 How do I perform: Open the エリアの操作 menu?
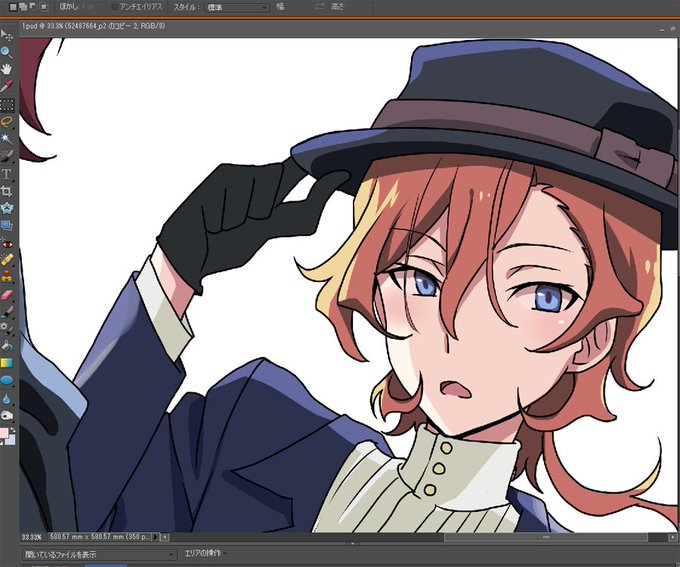(205, 553)
